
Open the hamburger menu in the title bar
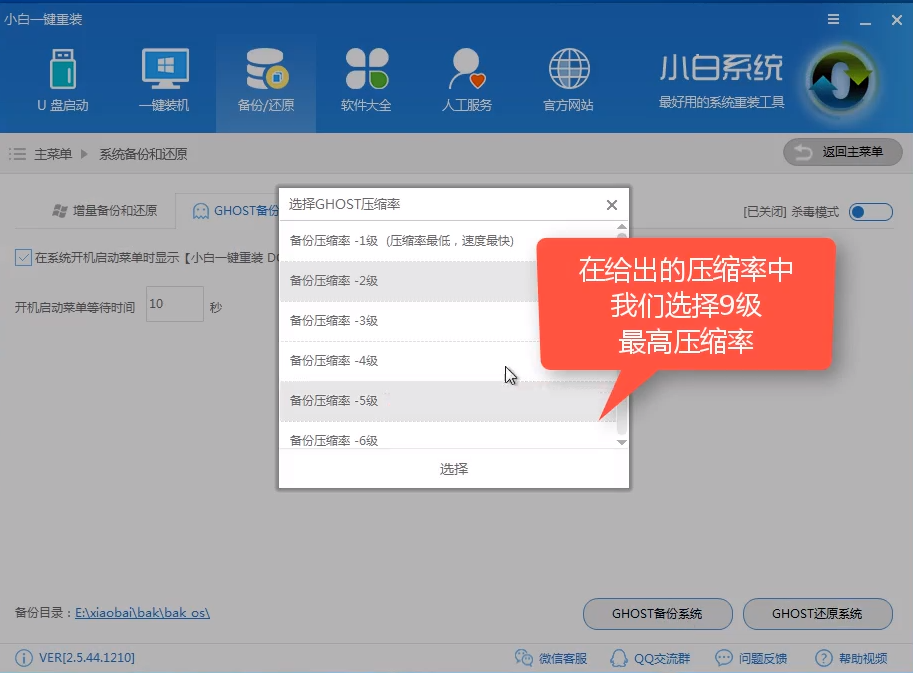pos(833,18)
